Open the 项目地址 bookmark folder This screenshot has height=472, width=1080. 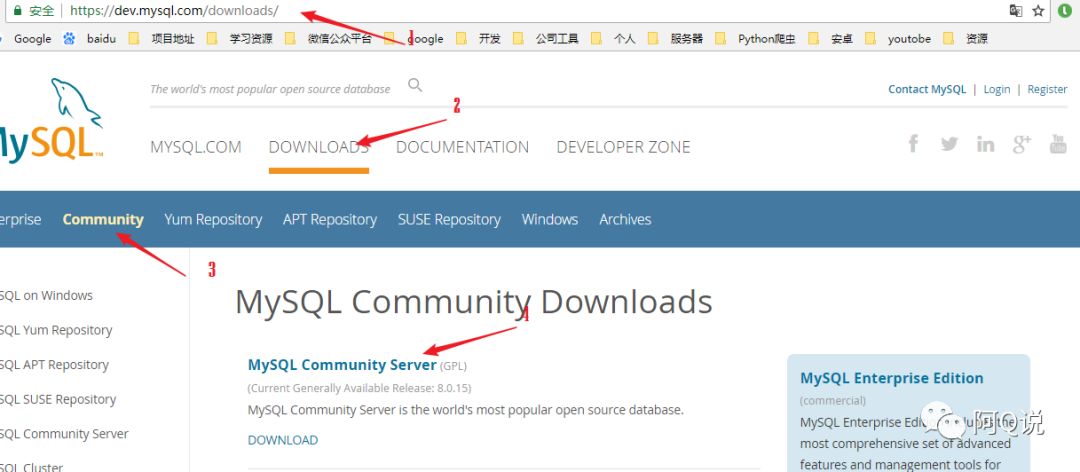point(161,39)
